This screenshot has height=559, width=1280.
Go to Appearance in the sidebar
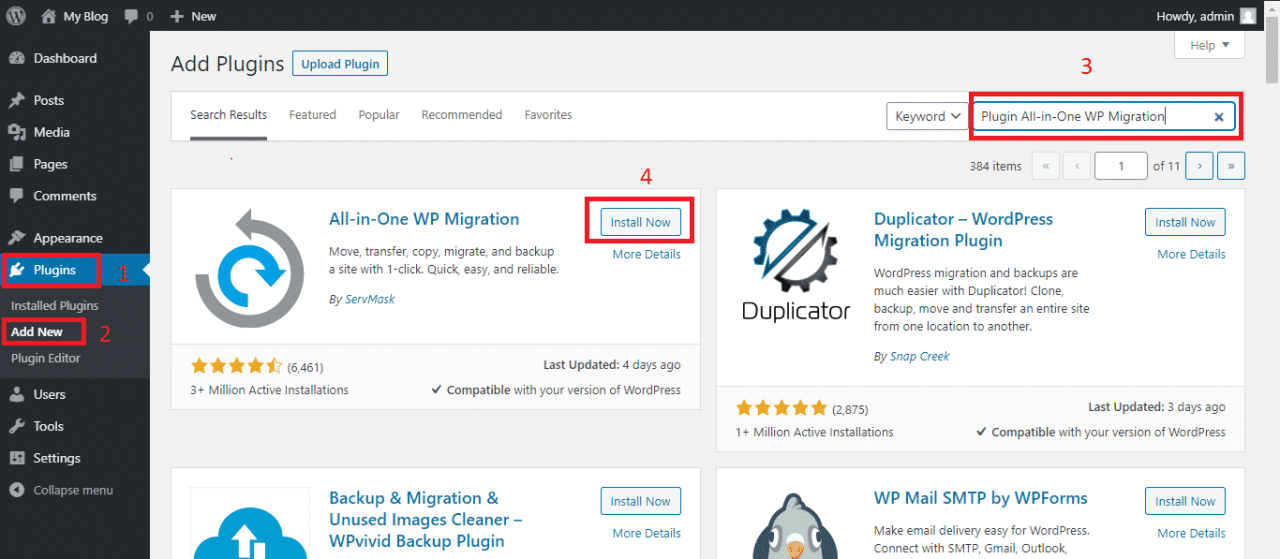click(67, 238)
